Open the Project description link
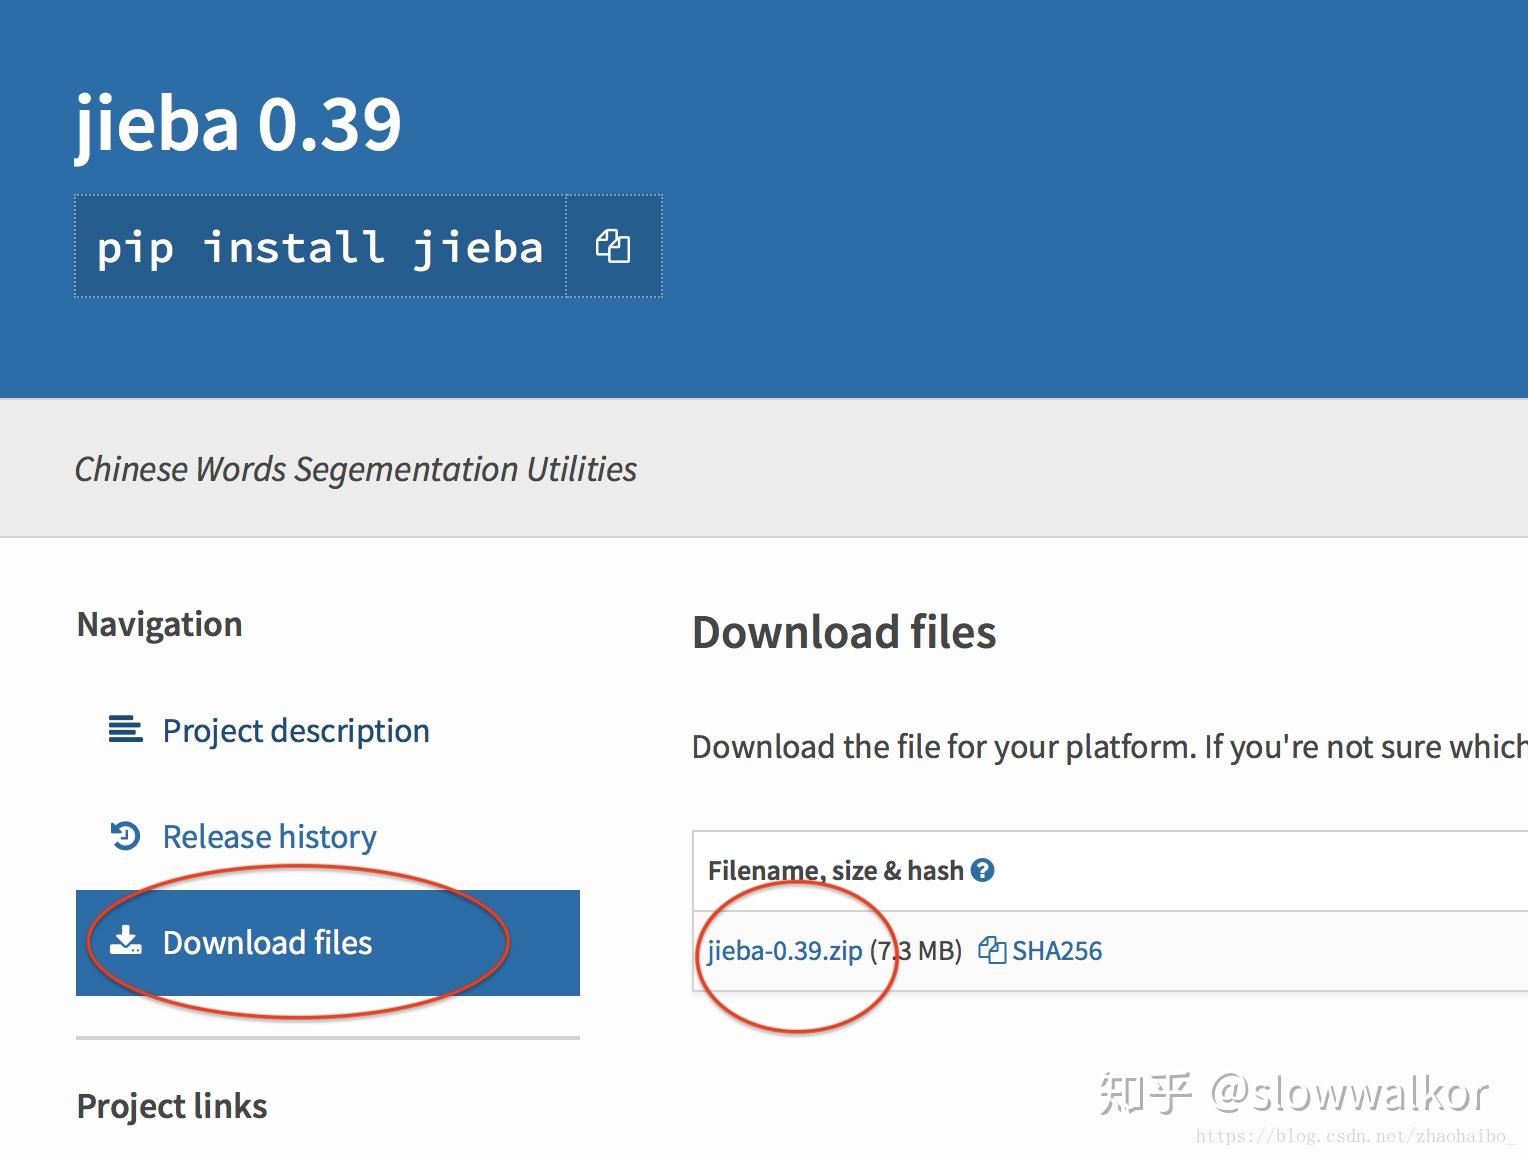Screen dimensions: 1528x1156 pyautogui.click(x=296, y=730)
